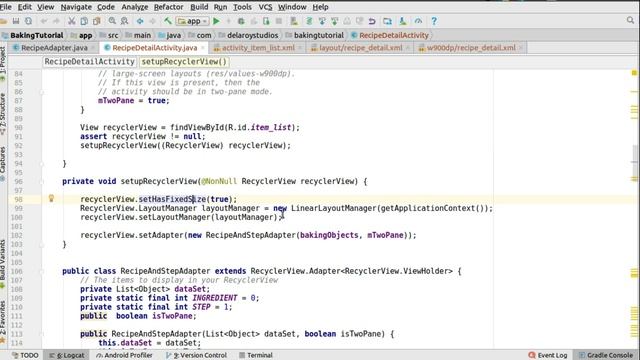The width and height of the screenshot is (640, 360).
Task: Open the Build Variants side panel
Action: [3, 263]
